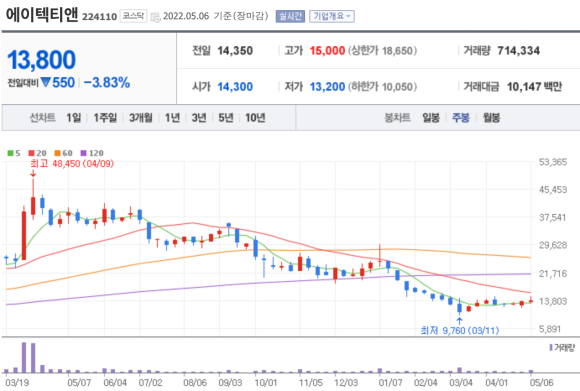The image size is (580, 391).
Task: Click the previous close value 14,350
Action: [x=235, y=51]
